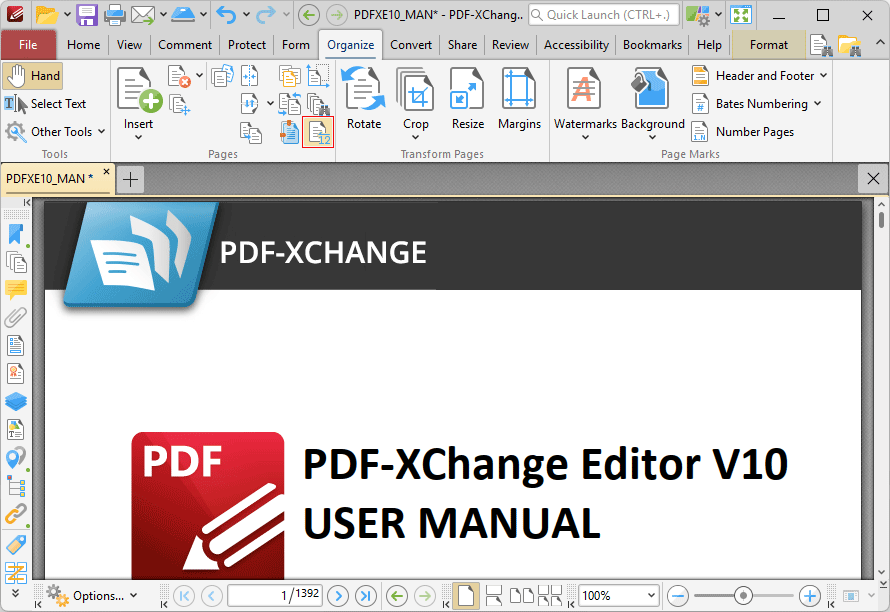Open the Comments pane in the sidebar

pos(16,290)
